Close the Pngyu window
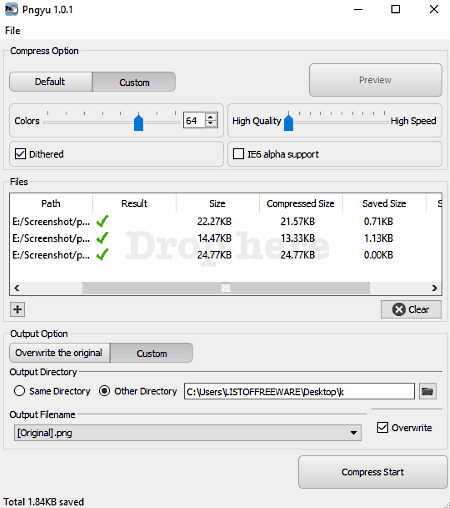The height and width of the screenshot is (508, 450). point(434,9)
